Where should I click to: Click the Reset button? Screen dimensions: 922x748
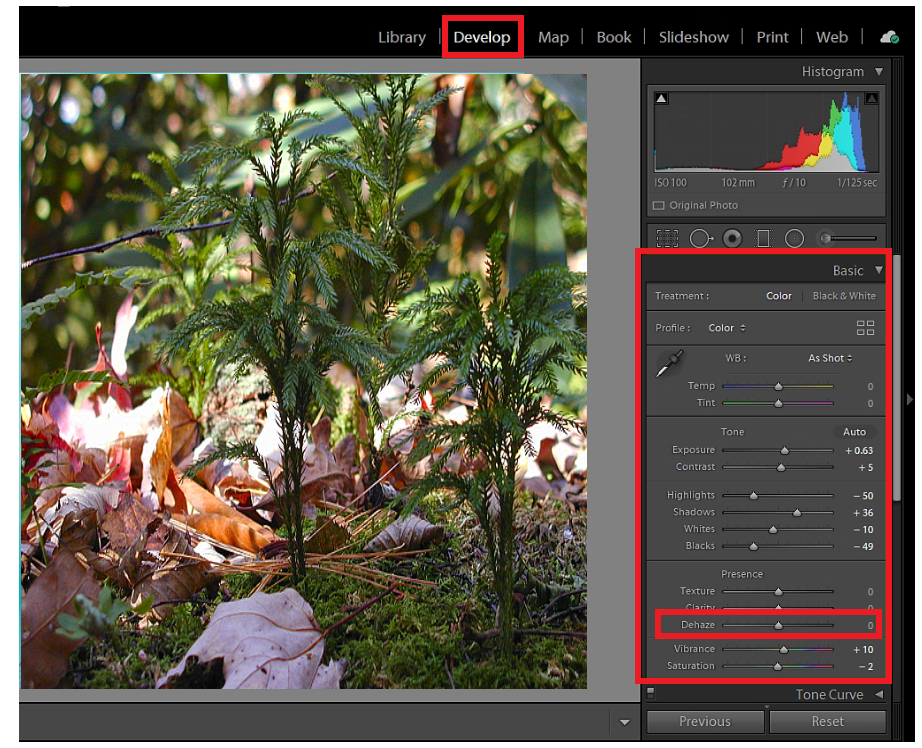(x=827, y=721)
